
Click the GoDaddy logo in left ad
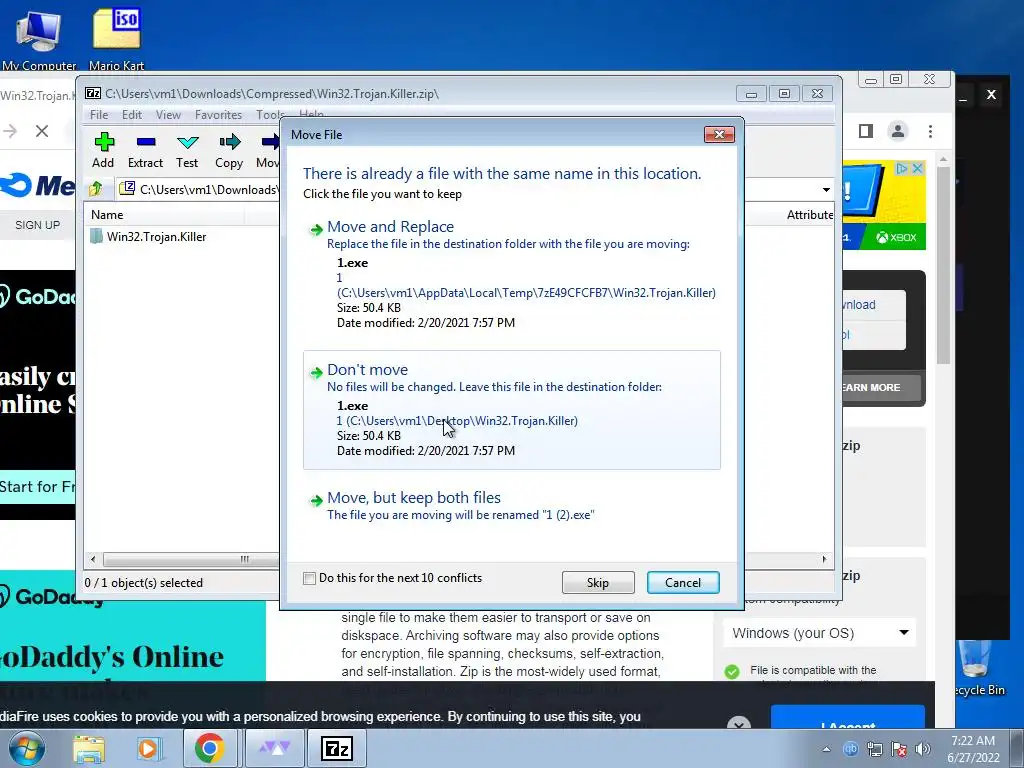pos(38,296)
